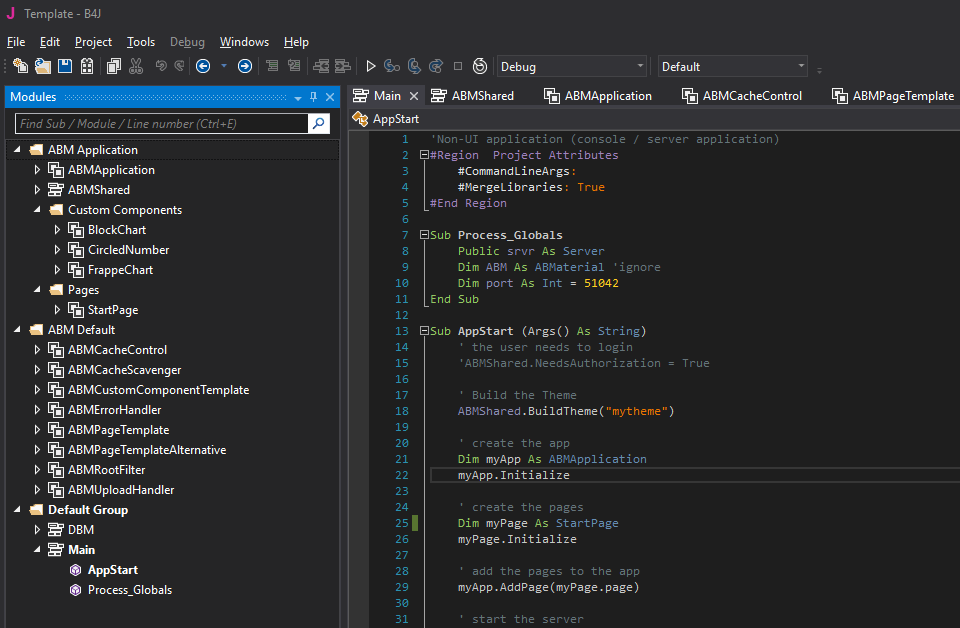Navigate backward with the blue left arrow
This screenshot has height=628, width=960.
(203, 66)
